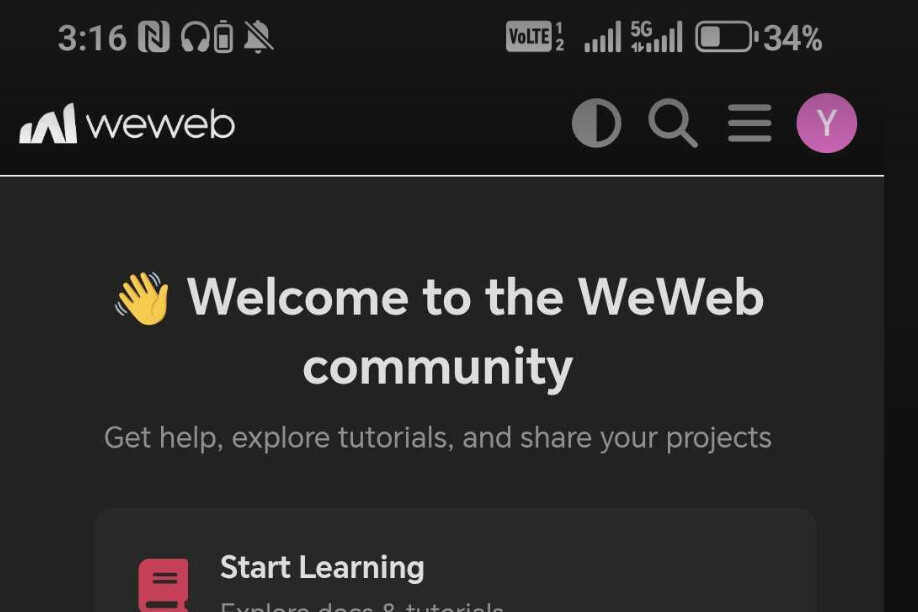Tap the red book icon
This screenshot has height=612, width=918.
pyautogui.click(x=163, y=585)
